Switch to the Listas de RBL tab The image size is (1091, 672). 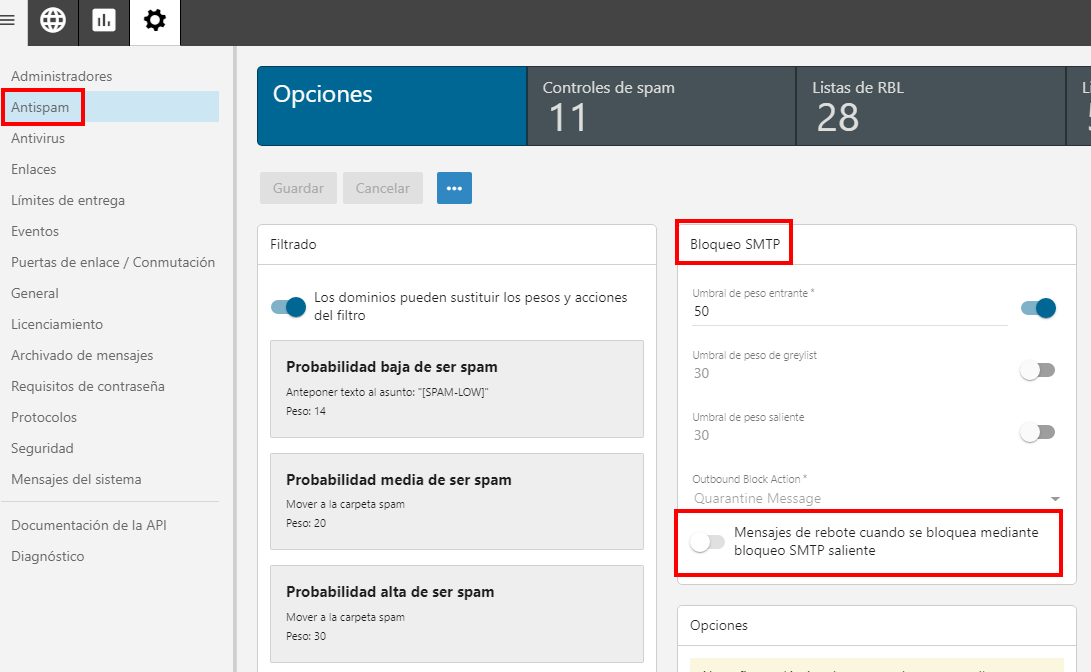click(930, 106)
